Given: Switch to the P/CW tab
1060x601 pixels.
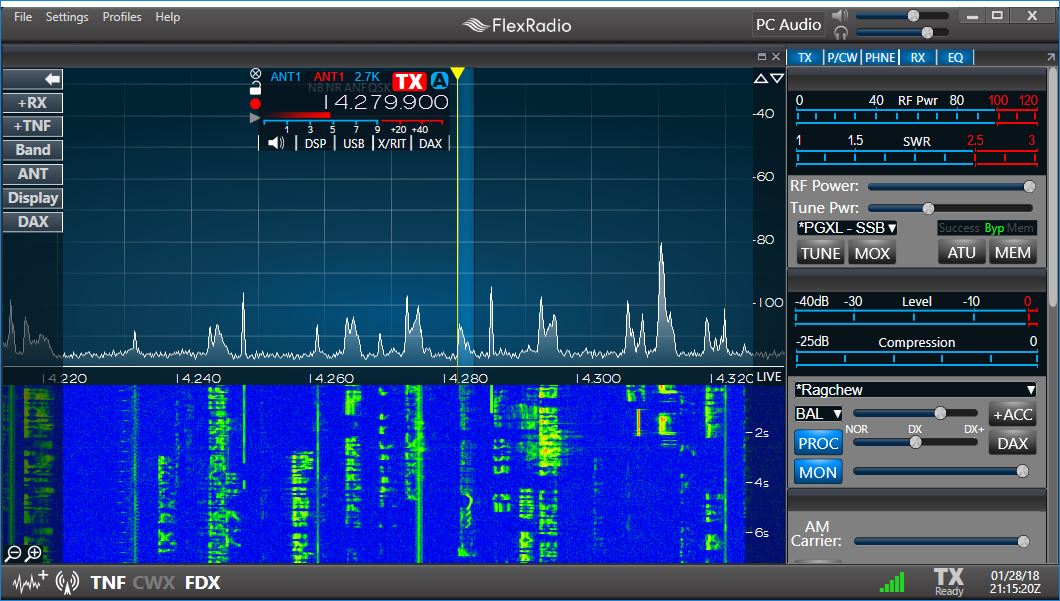Looking at the screenshot, I should pos(841,57).
